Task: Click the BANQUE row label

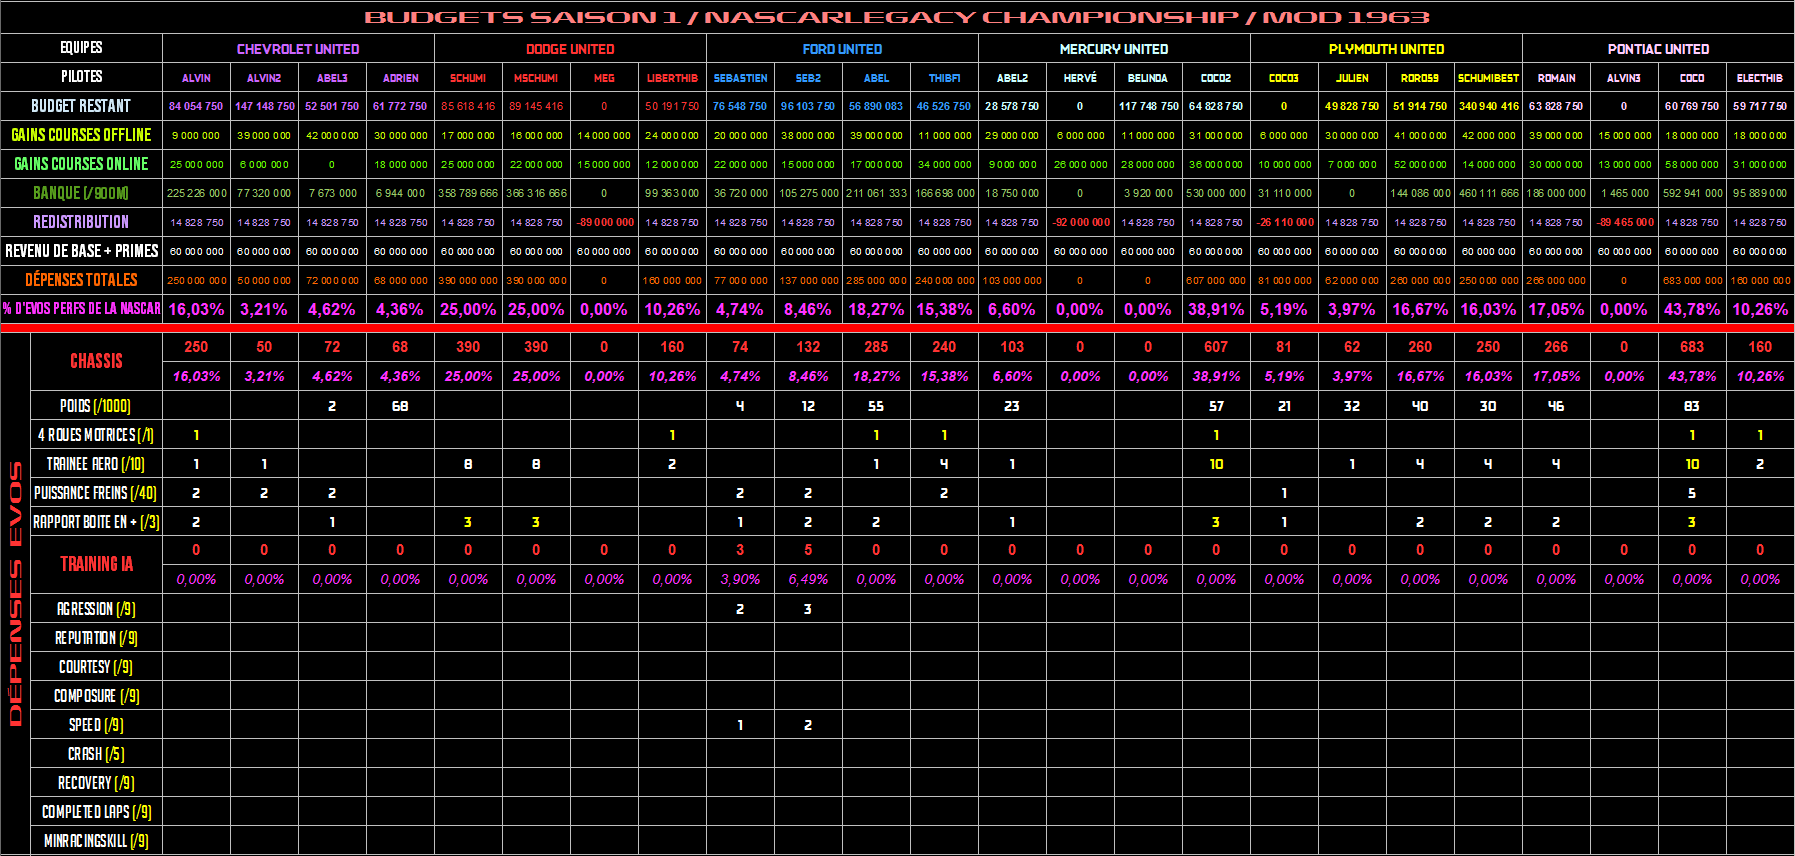Action: 81,193
